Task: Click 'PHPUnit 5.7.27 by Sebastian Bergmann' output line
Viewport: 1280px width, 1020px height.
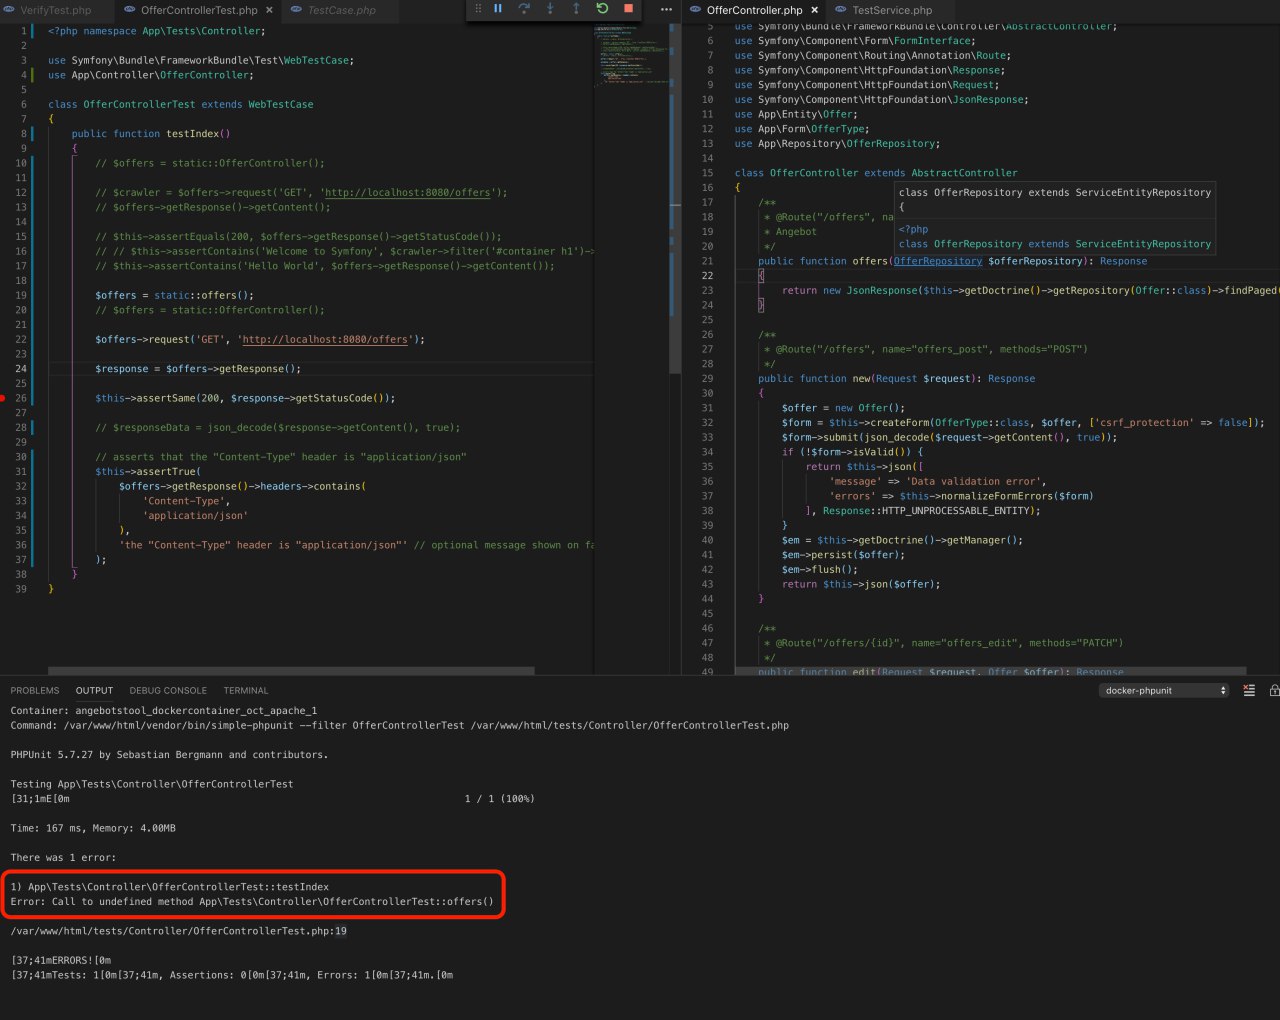Action: tap(169, 755)
